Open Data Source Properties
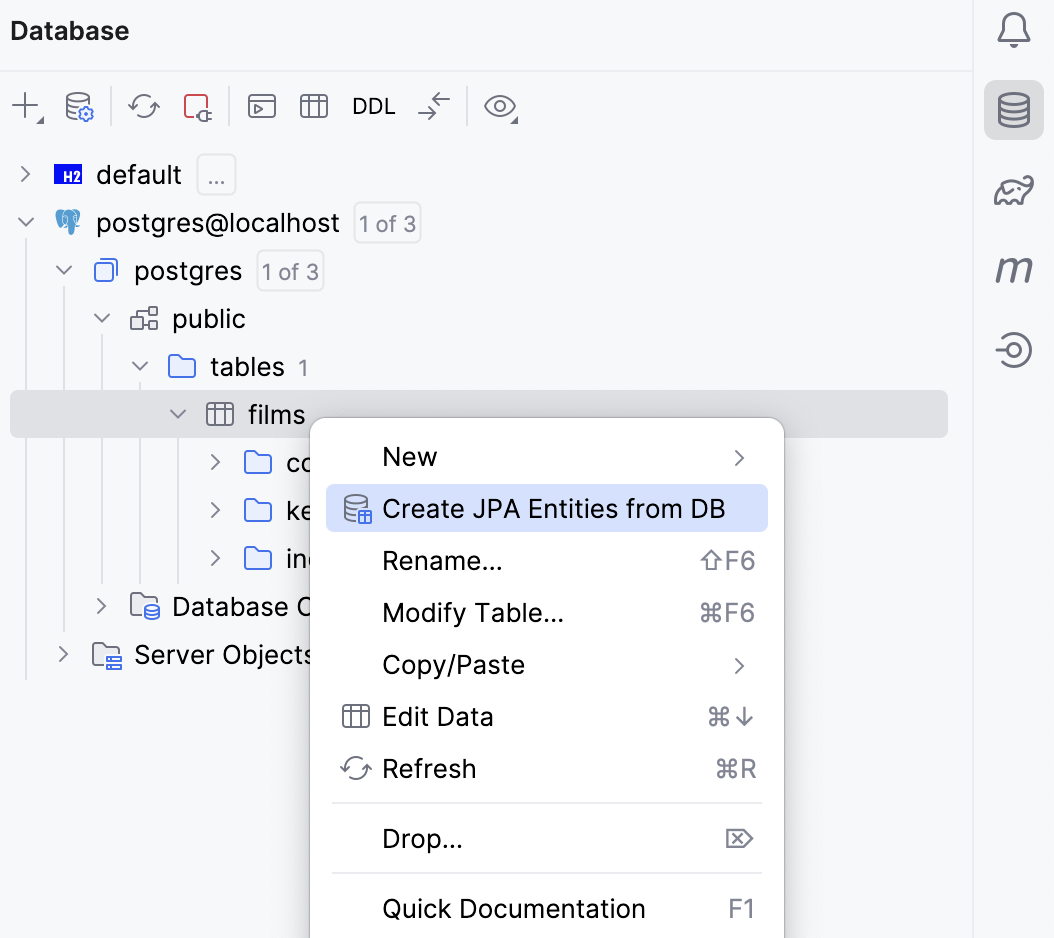 [79, 106]
